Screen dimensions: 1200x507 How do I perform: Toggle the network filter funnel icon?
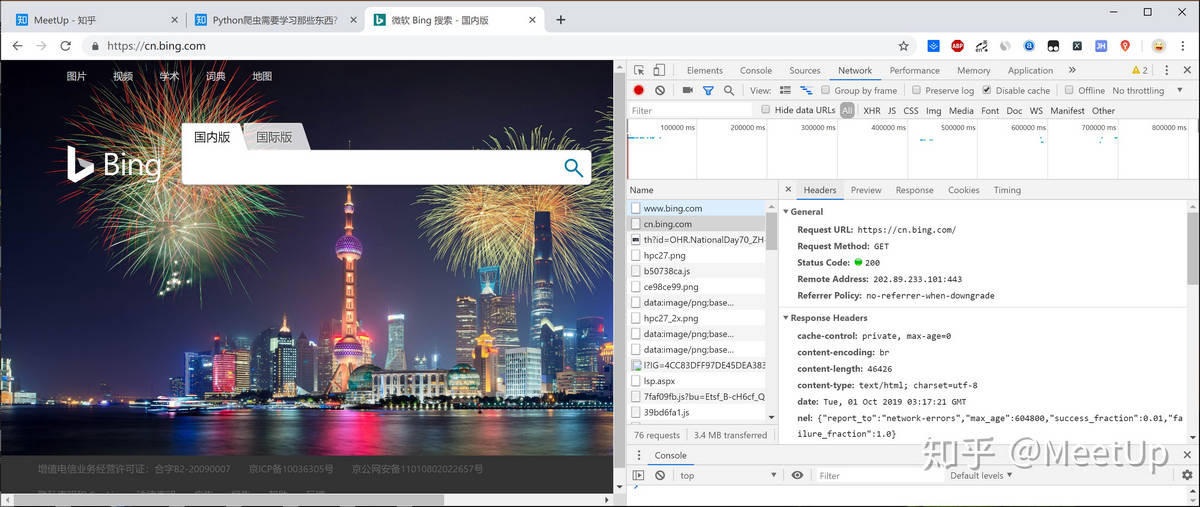click(x=708, y=90)
